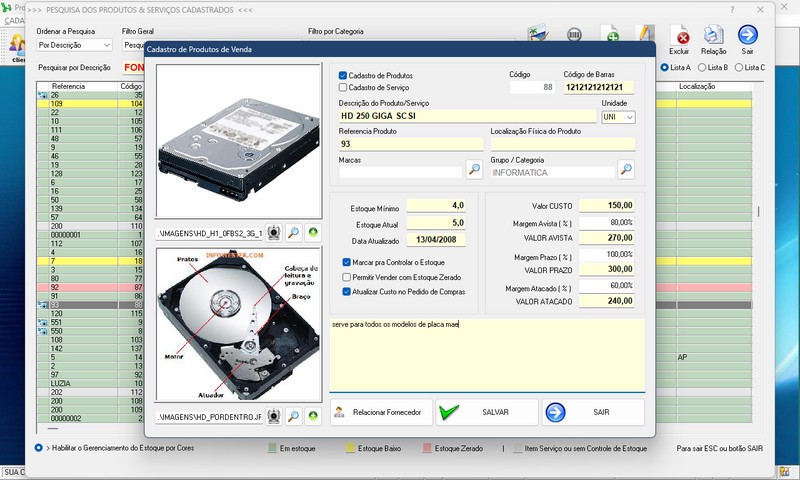
Task: Click the green arrow icon beside first image path
Action: [313, 233]
